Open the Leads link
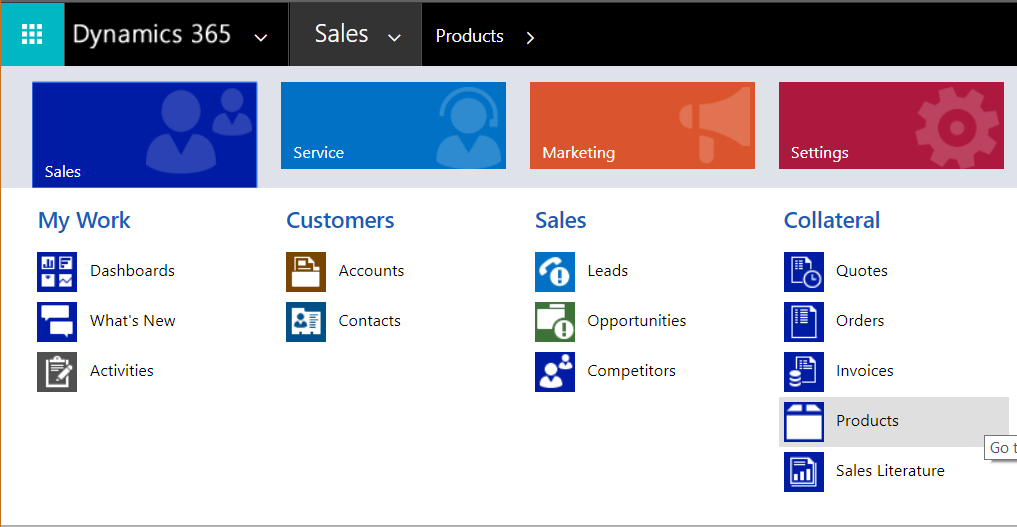Viewport: 1017px width, 527px height. pyautogui.click(x=608, y=270)
